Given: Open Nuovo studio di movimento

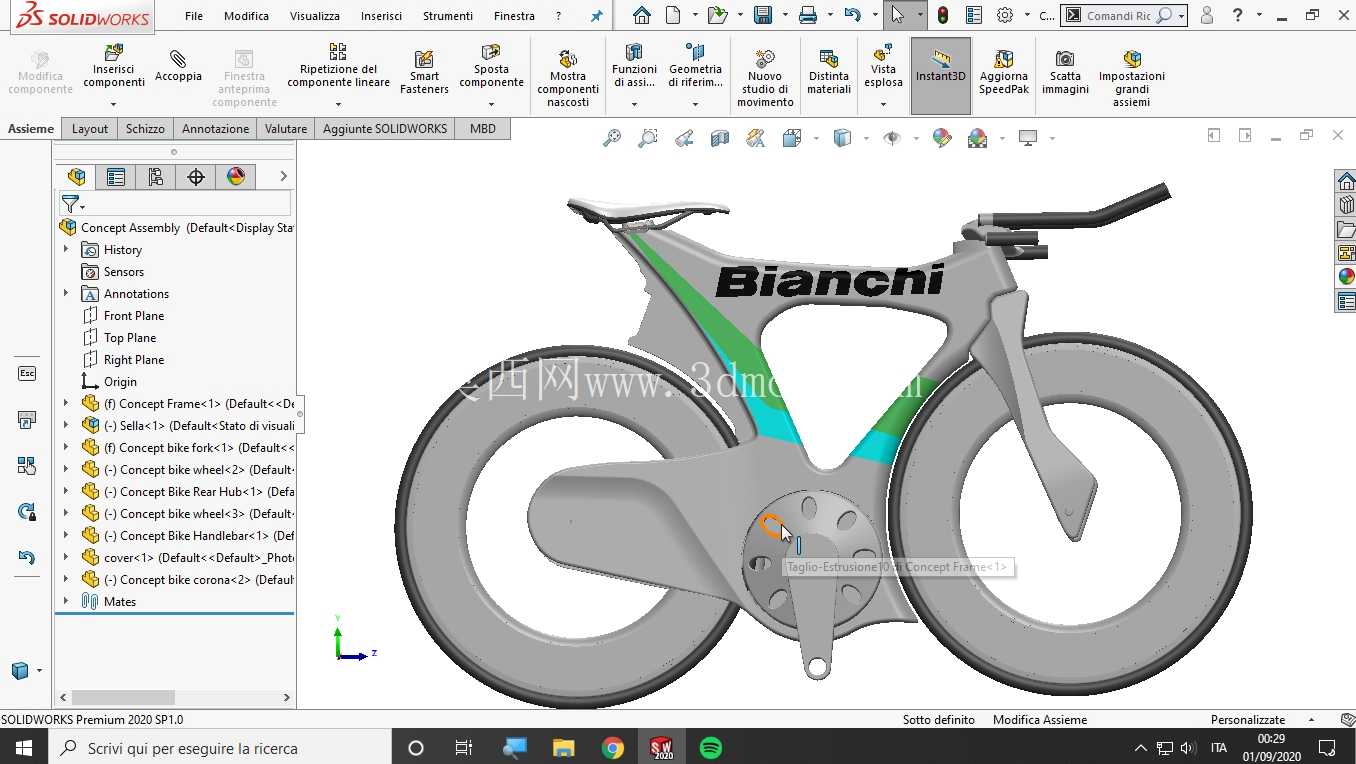Looking at the screenshot, I should coord(765,78).
